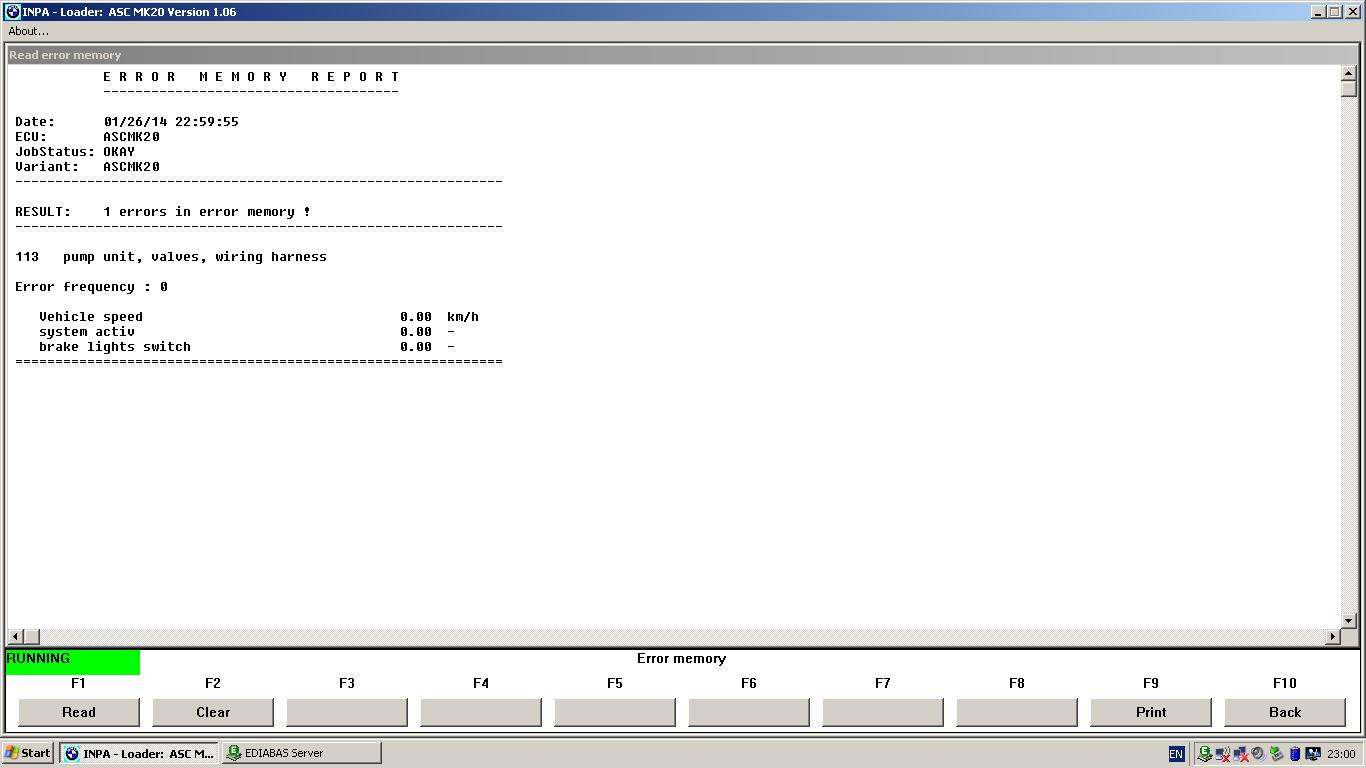Click the display monitor tray icon
The height and width of the screenshot is (768, 1366).
click(x=1313, y=754)
